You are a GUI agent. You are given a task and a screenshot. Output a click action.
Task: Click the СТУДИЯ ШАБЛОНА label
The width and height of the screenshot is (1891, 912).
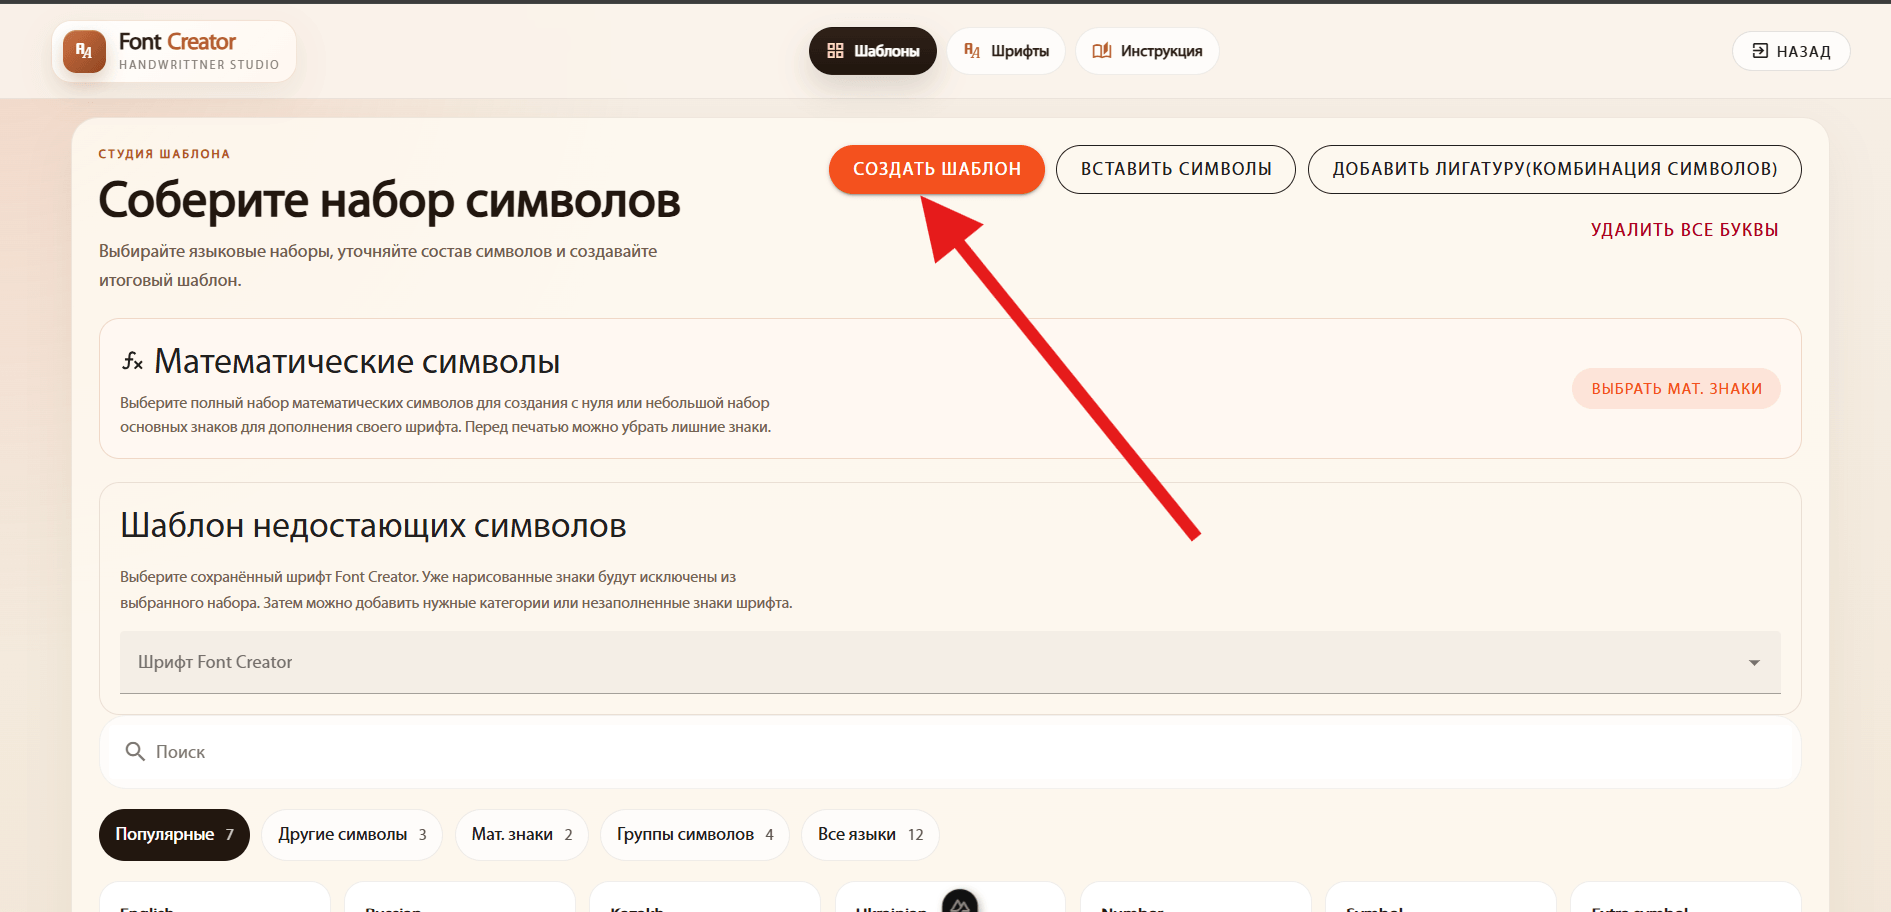164,154
